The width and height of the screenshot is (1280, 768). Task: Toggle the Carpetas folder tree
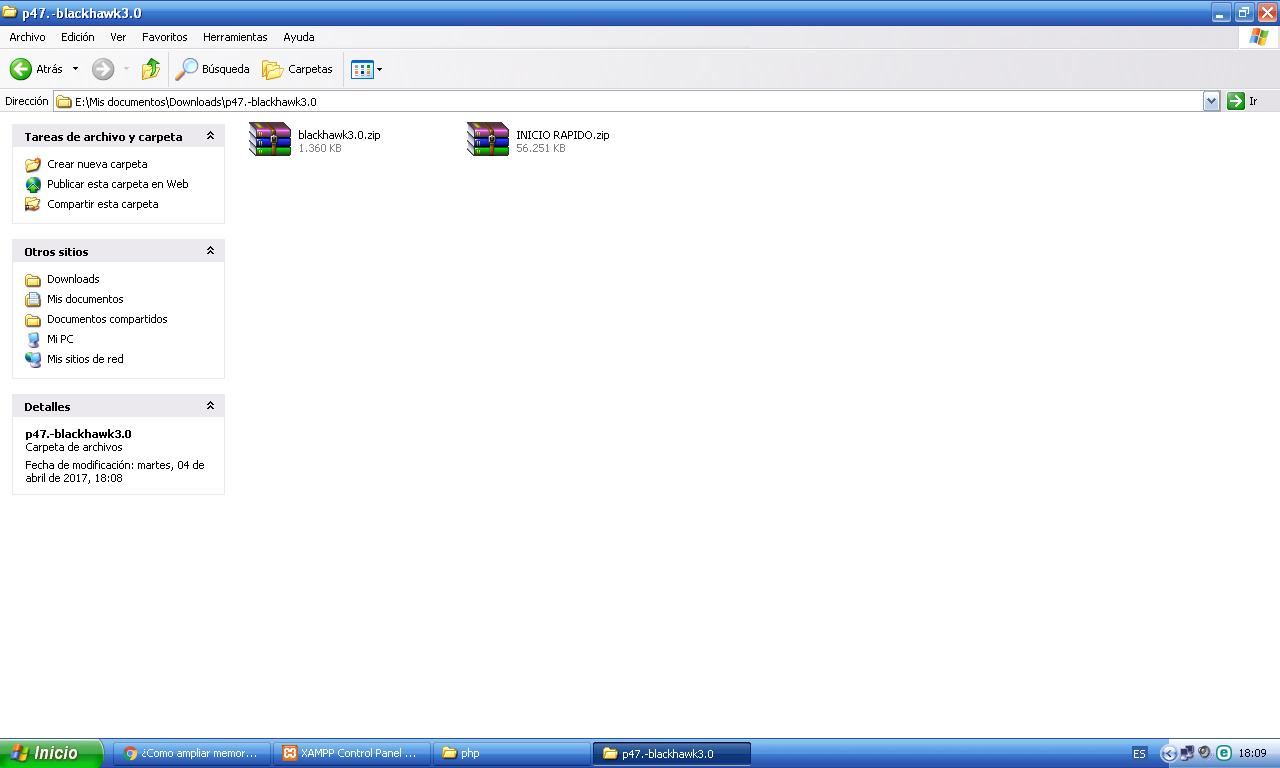pyautogui.click(x=297, y=69)
